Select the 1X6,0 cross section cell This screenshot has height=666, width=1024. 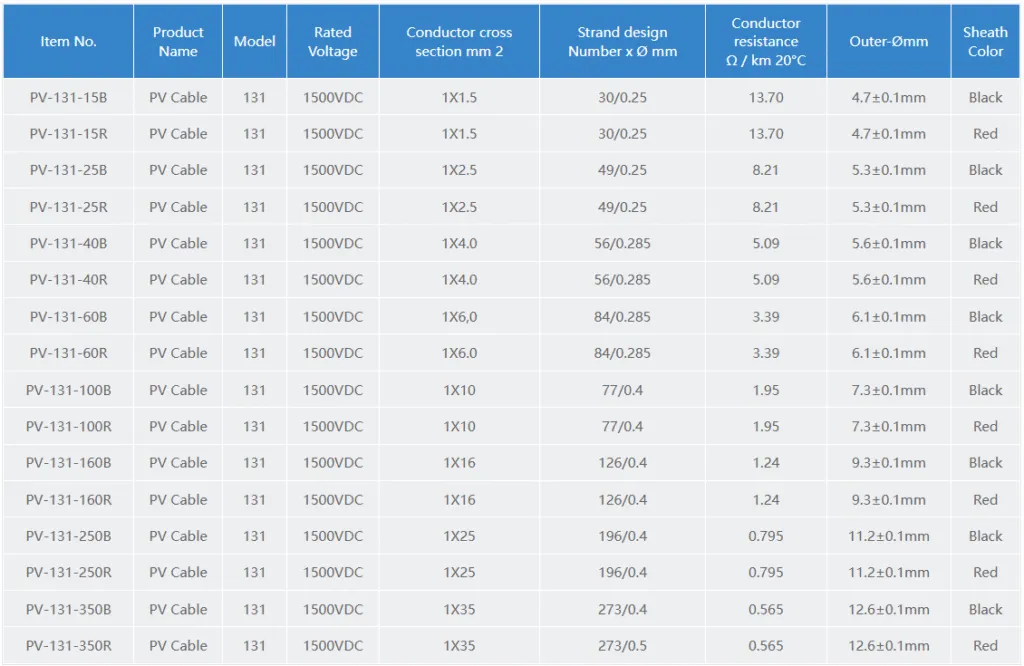459,317
